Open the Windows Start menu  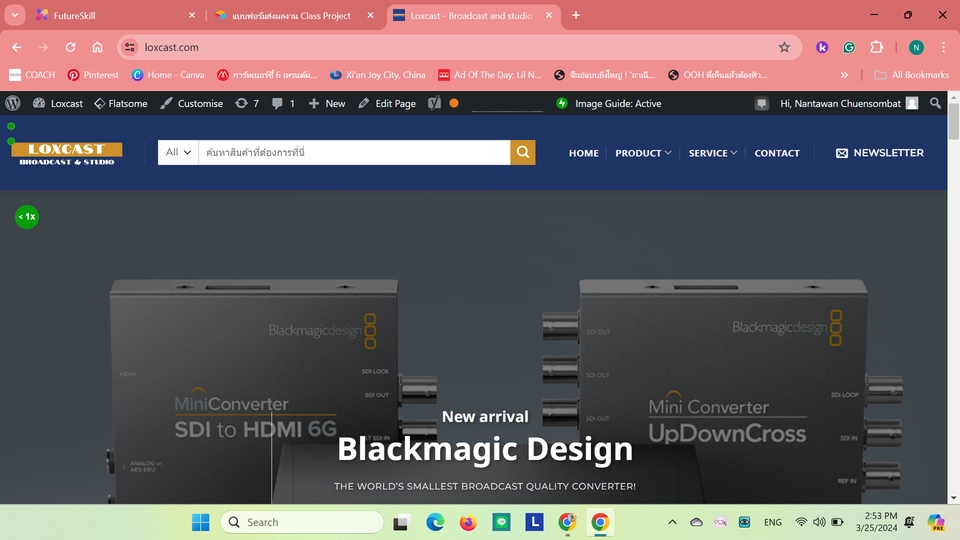coord(201,522)
